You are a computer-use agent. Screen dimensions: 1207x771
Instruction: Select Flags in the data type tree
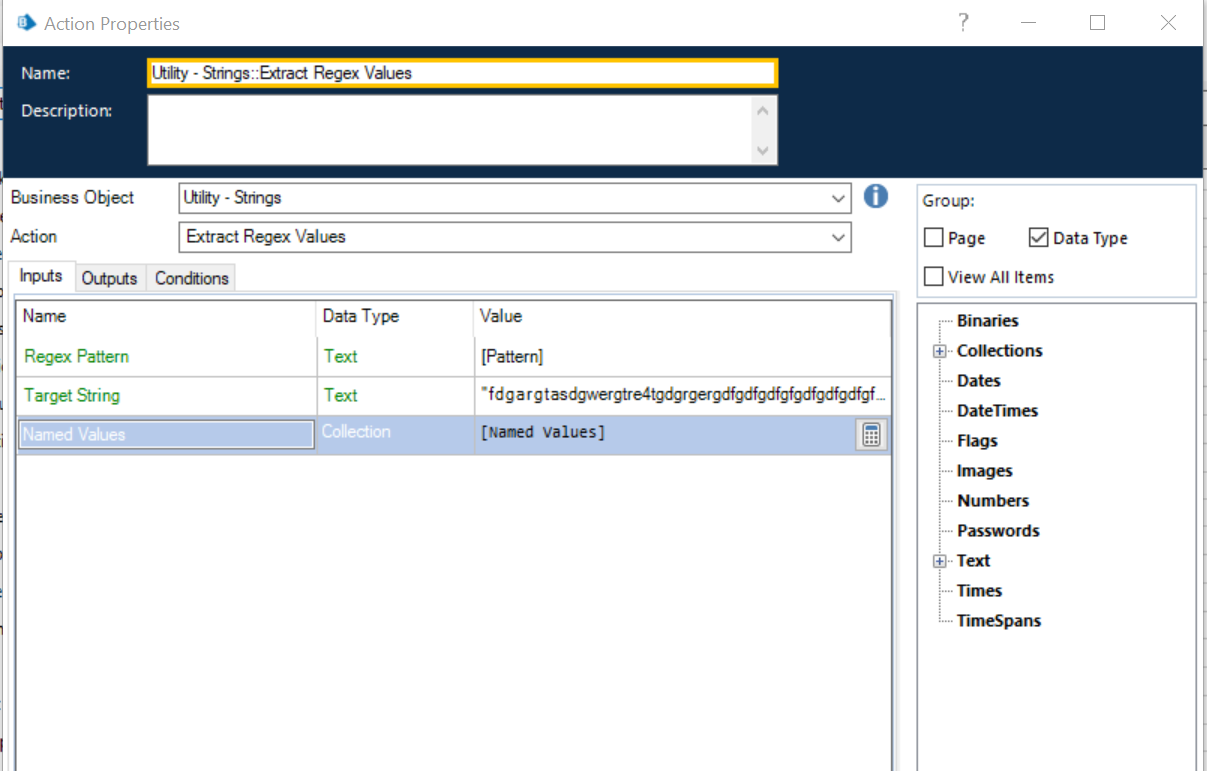coord(977,440)
